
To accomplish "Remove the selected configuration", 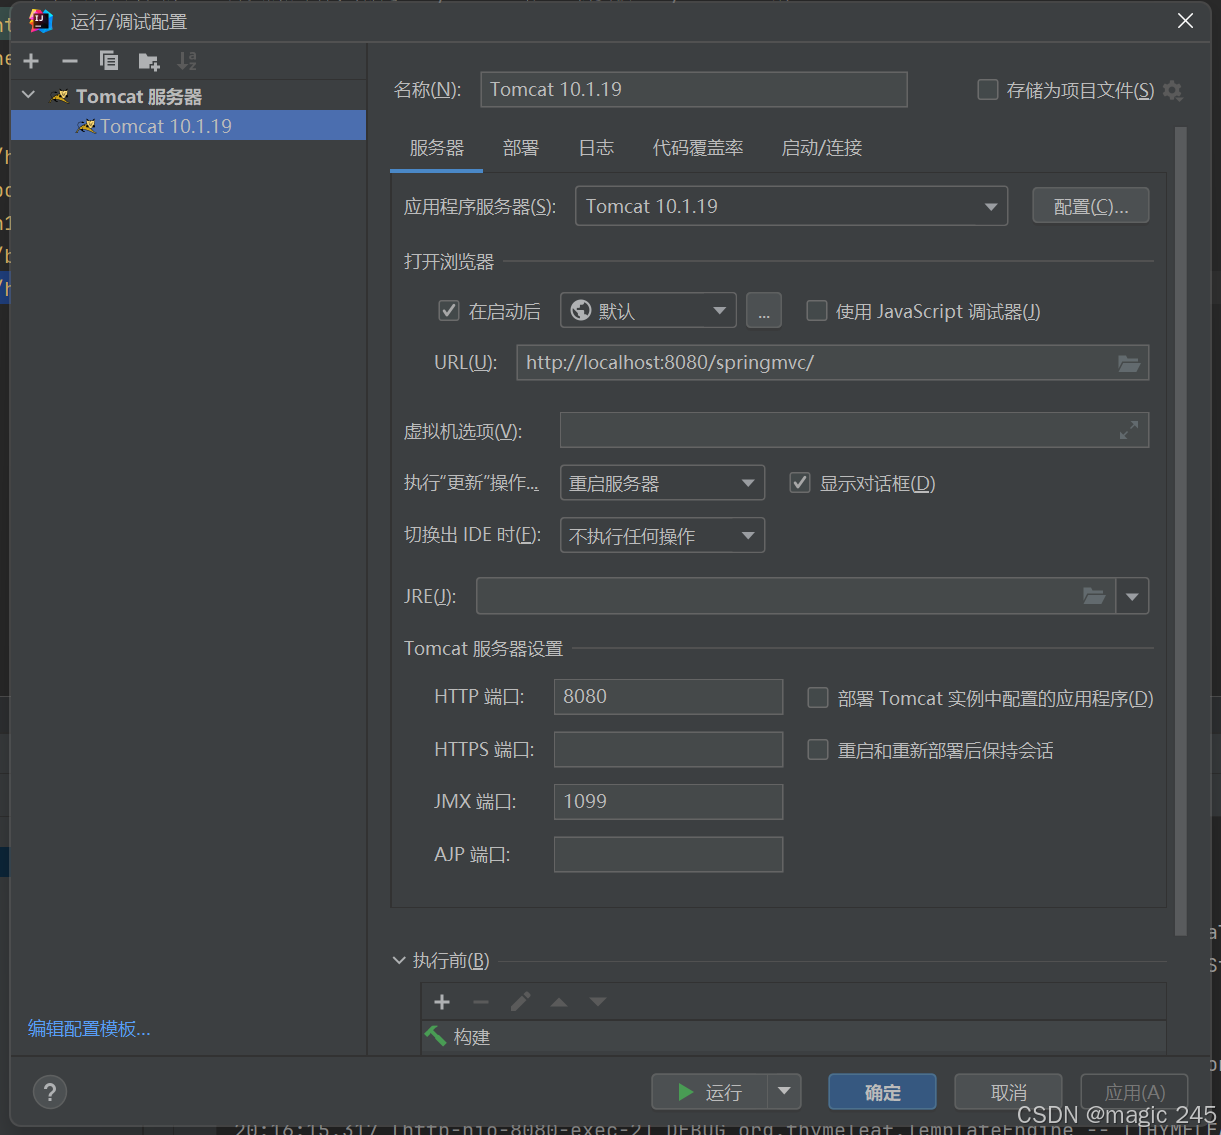I will click(x=70, y=61).
